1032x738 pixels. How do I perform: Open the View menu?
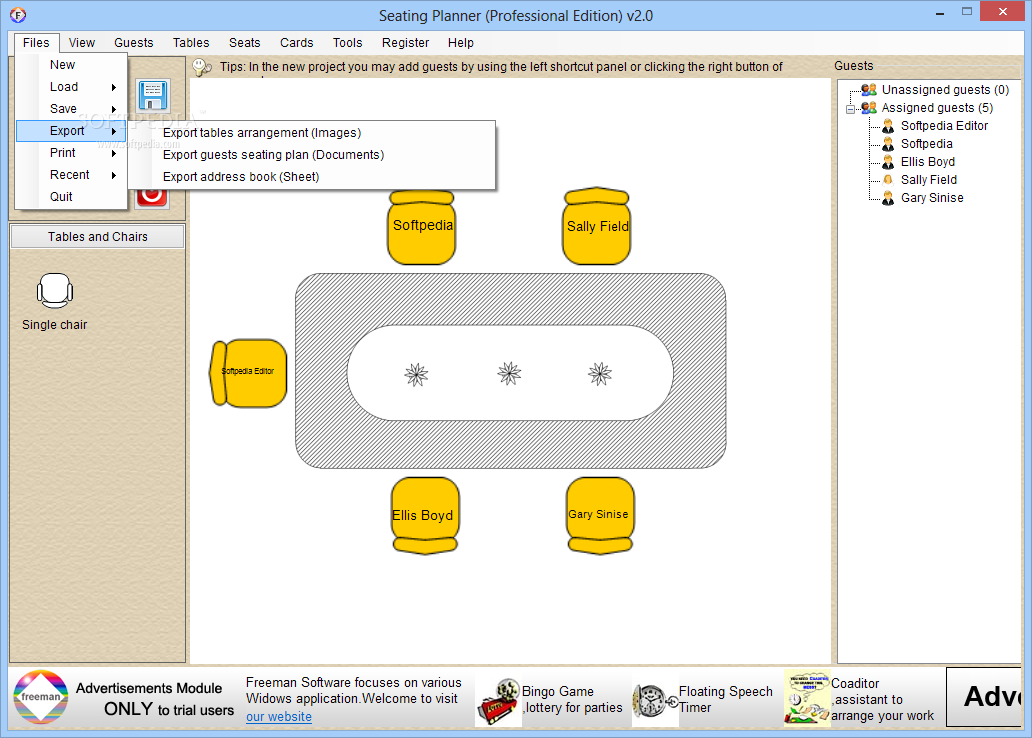[82, 43]
